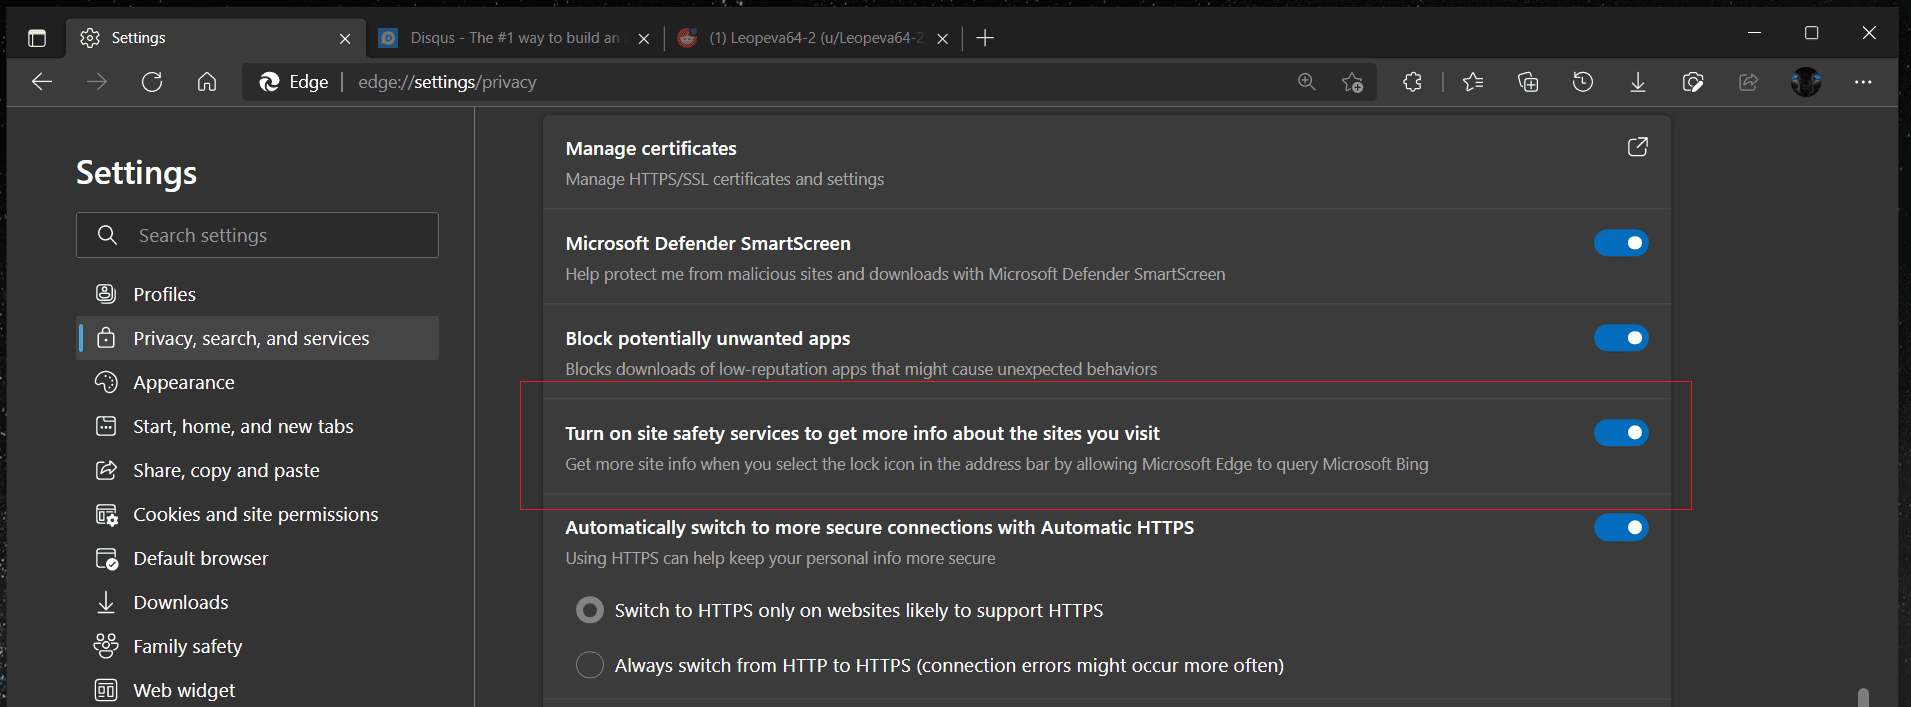Image resolution: width=1911 pixels, height=707 pixels.
Task: Click the Settings heading text
Action: coord(137,172)
